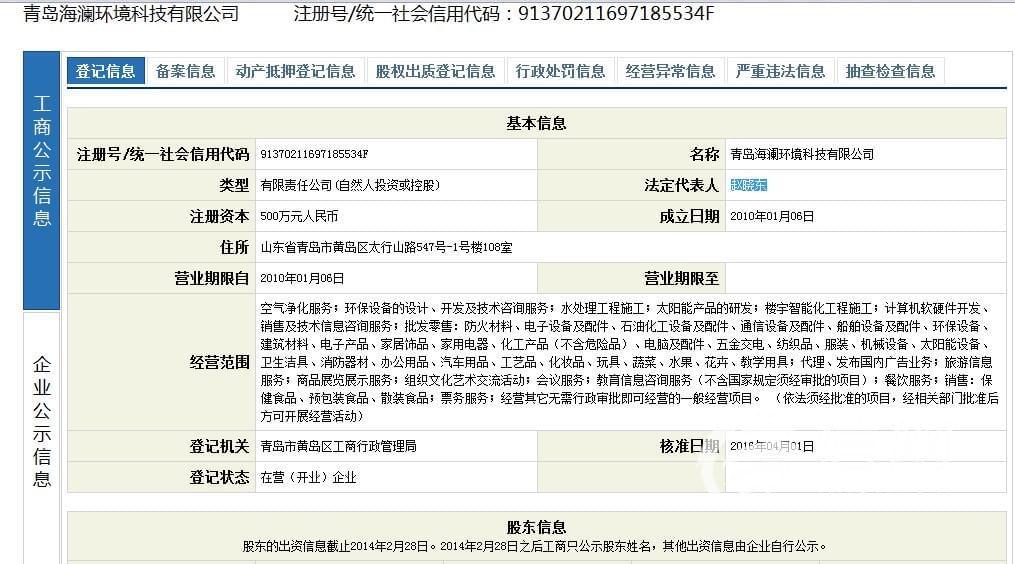This screenshot has height=564, width=1015.
Task: Open the 动产抵押登记信息 tab
Action: tap(296, 71)
